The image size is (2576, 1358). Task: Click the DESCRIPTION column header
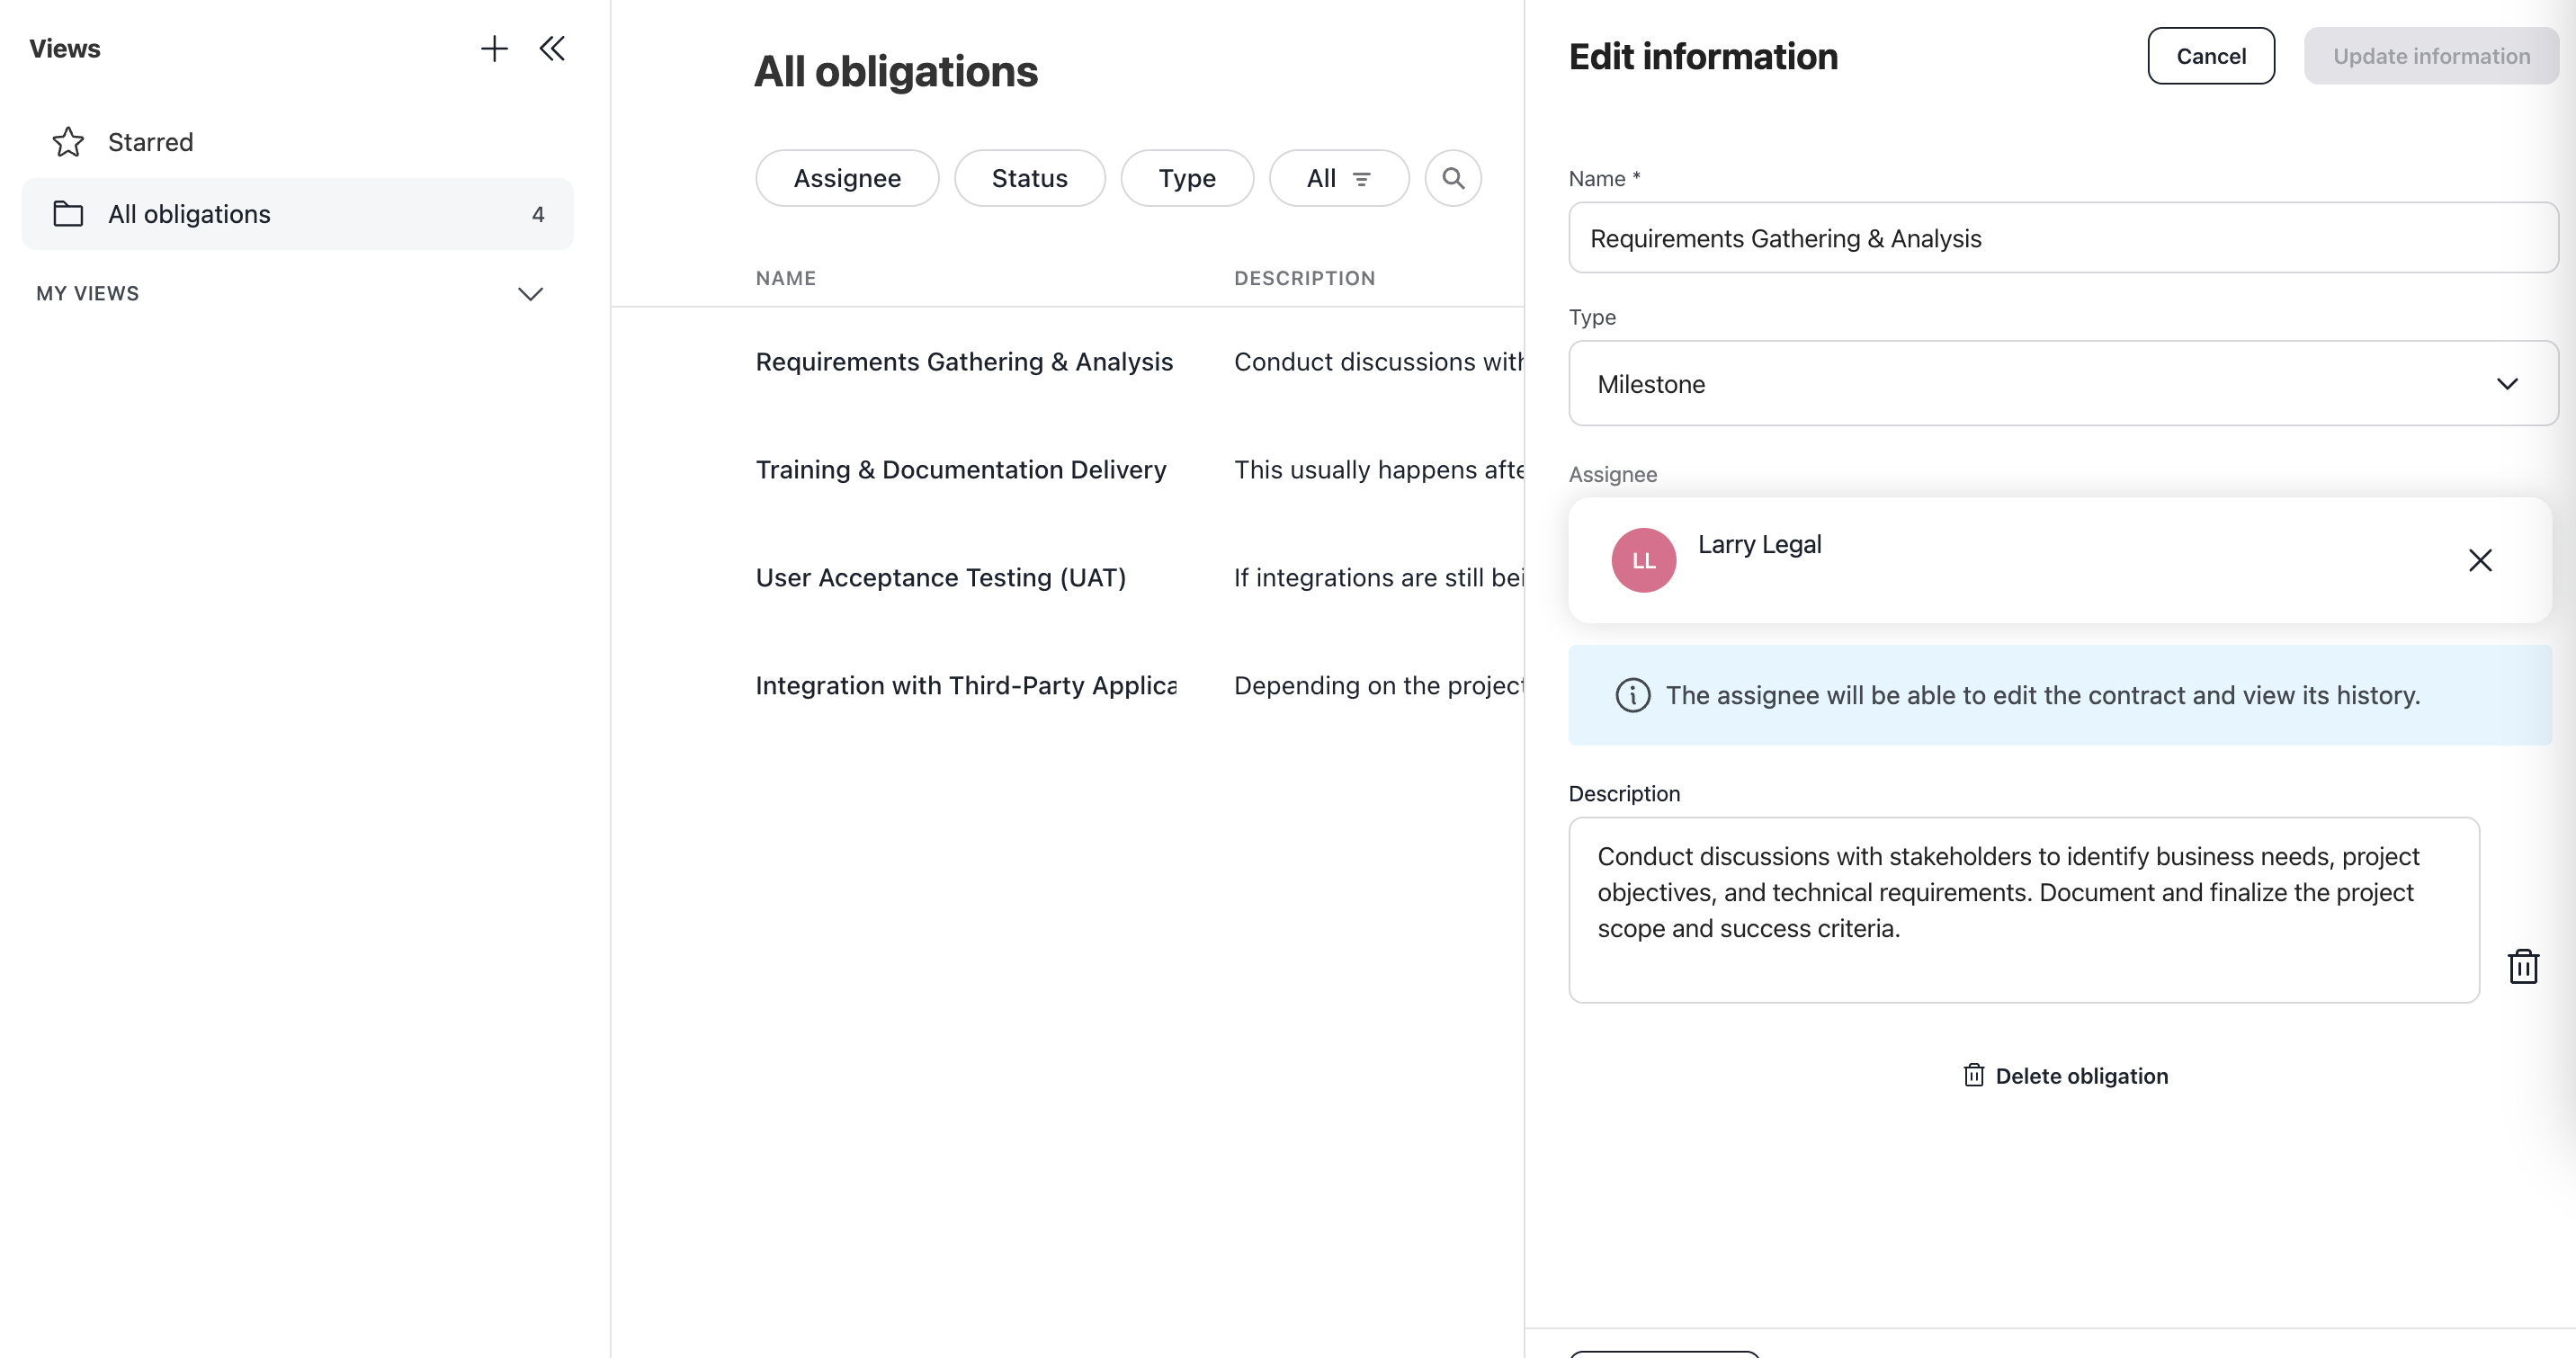(x=1304, y=278)
